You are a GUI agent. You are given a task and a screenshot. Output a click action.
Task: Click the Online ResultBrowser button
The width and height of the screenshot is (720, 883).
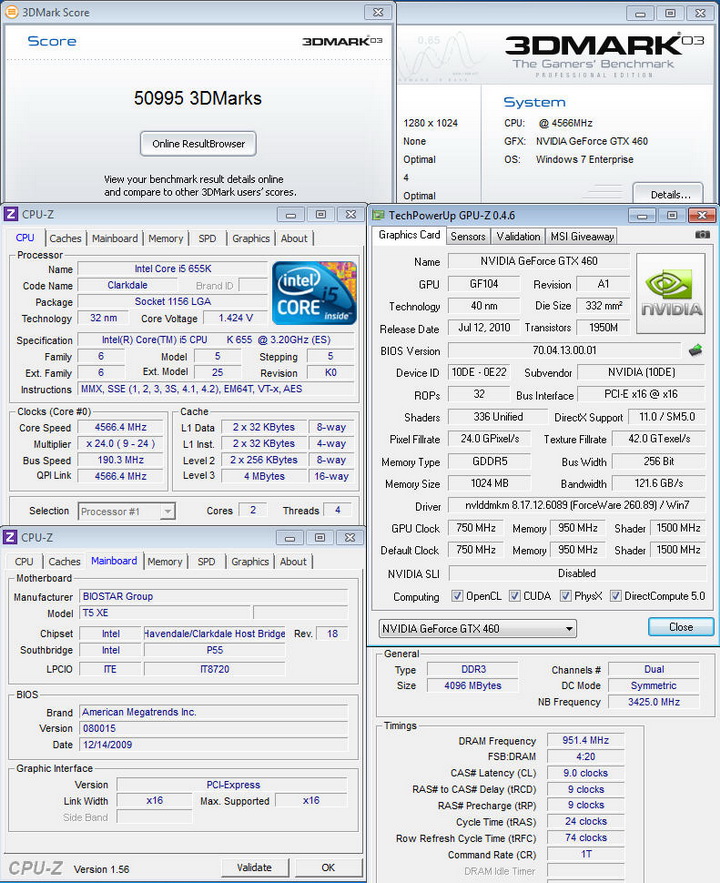click(198, 144)
